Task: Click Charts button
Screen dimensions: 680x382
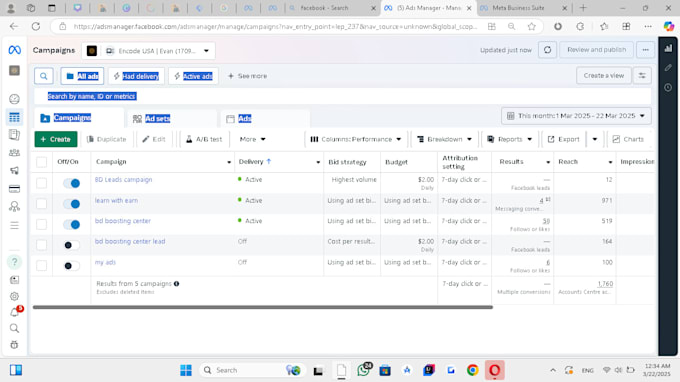Action: 628,139
